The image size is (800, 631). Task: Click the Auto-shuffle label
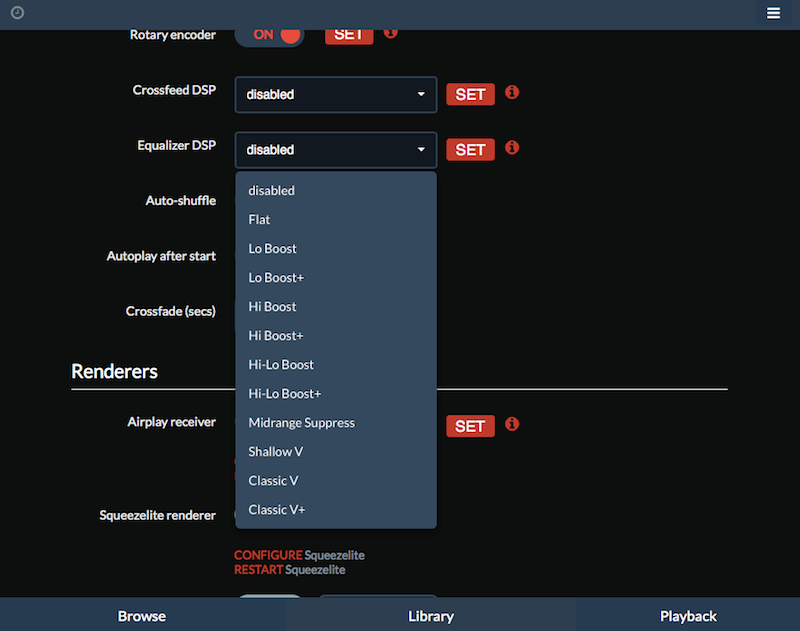coord(181,200)
